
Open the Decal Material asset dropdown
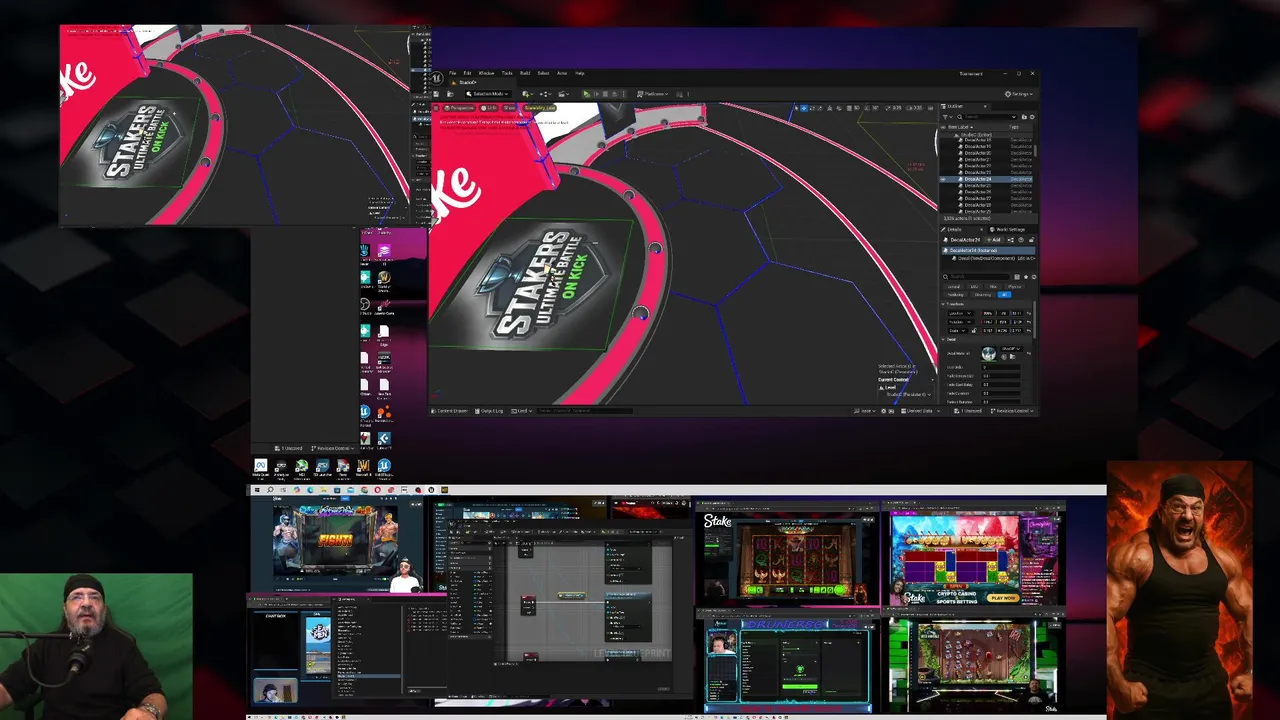click(x=1011, y=349)
